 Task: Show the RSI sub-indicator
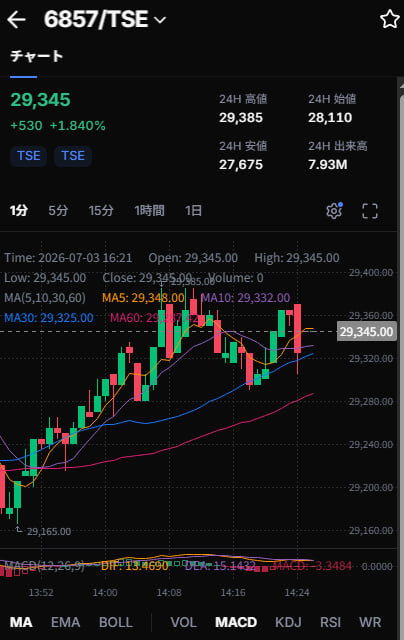(x=330, y=622)
